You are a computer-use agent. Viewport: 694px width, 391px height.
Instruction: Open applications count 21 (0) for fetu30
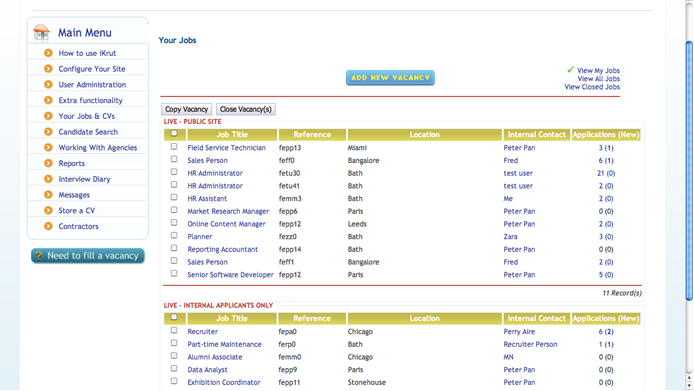[606, 173]
